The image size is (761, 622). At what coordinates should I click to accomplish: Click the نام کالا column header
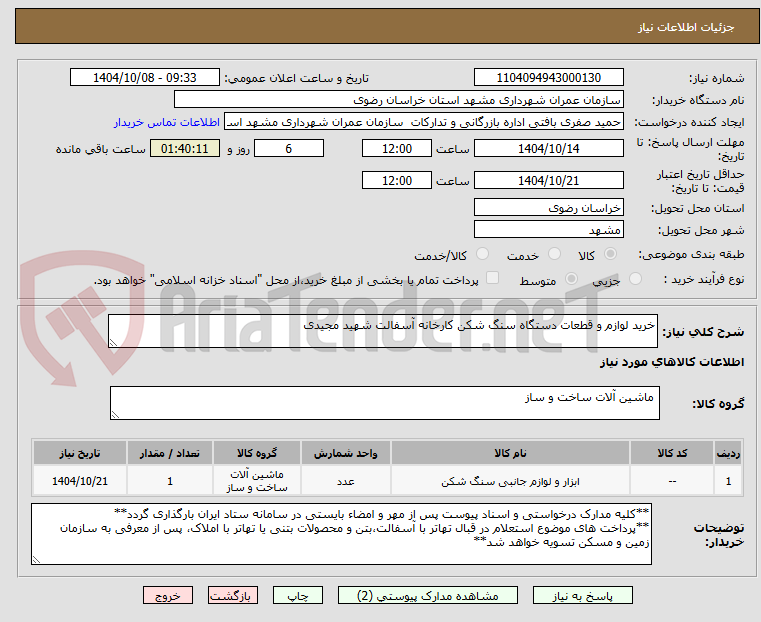(x=510, y=453)
